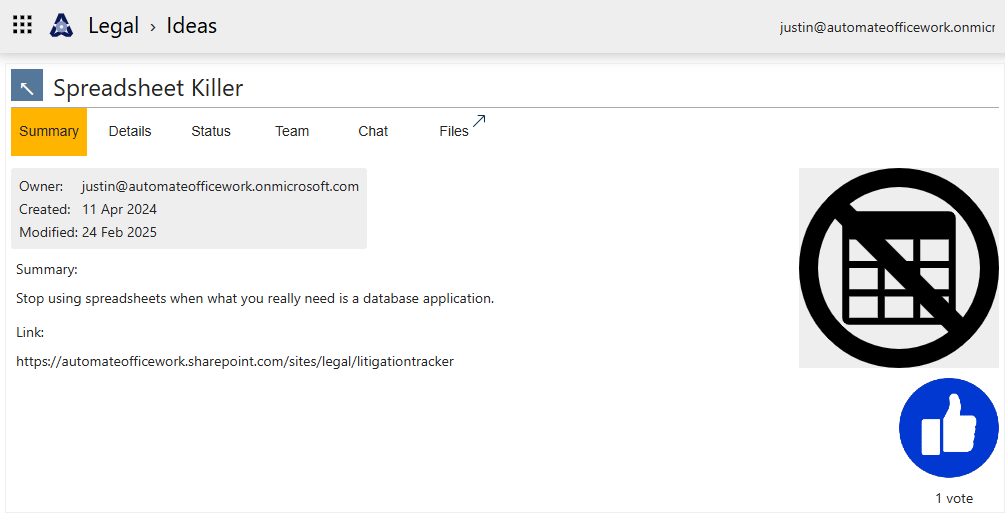Open the app launcher waffle menu
This screenshot has width=1005, height=520.
(22, 25)
